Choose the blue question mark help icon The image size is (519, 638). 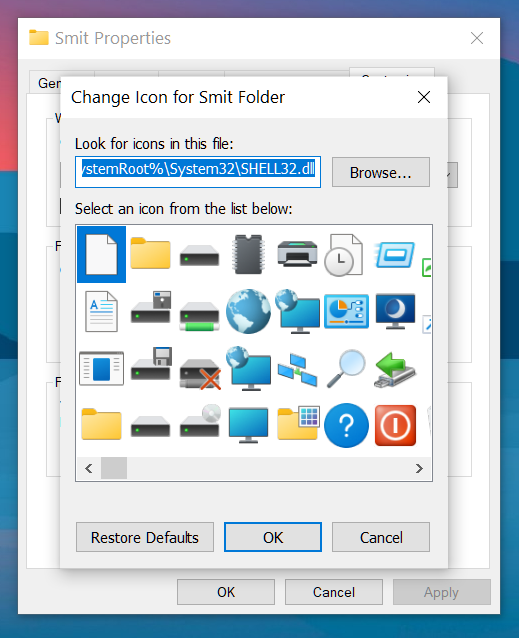pyautogui.click(x=347, y=426)
